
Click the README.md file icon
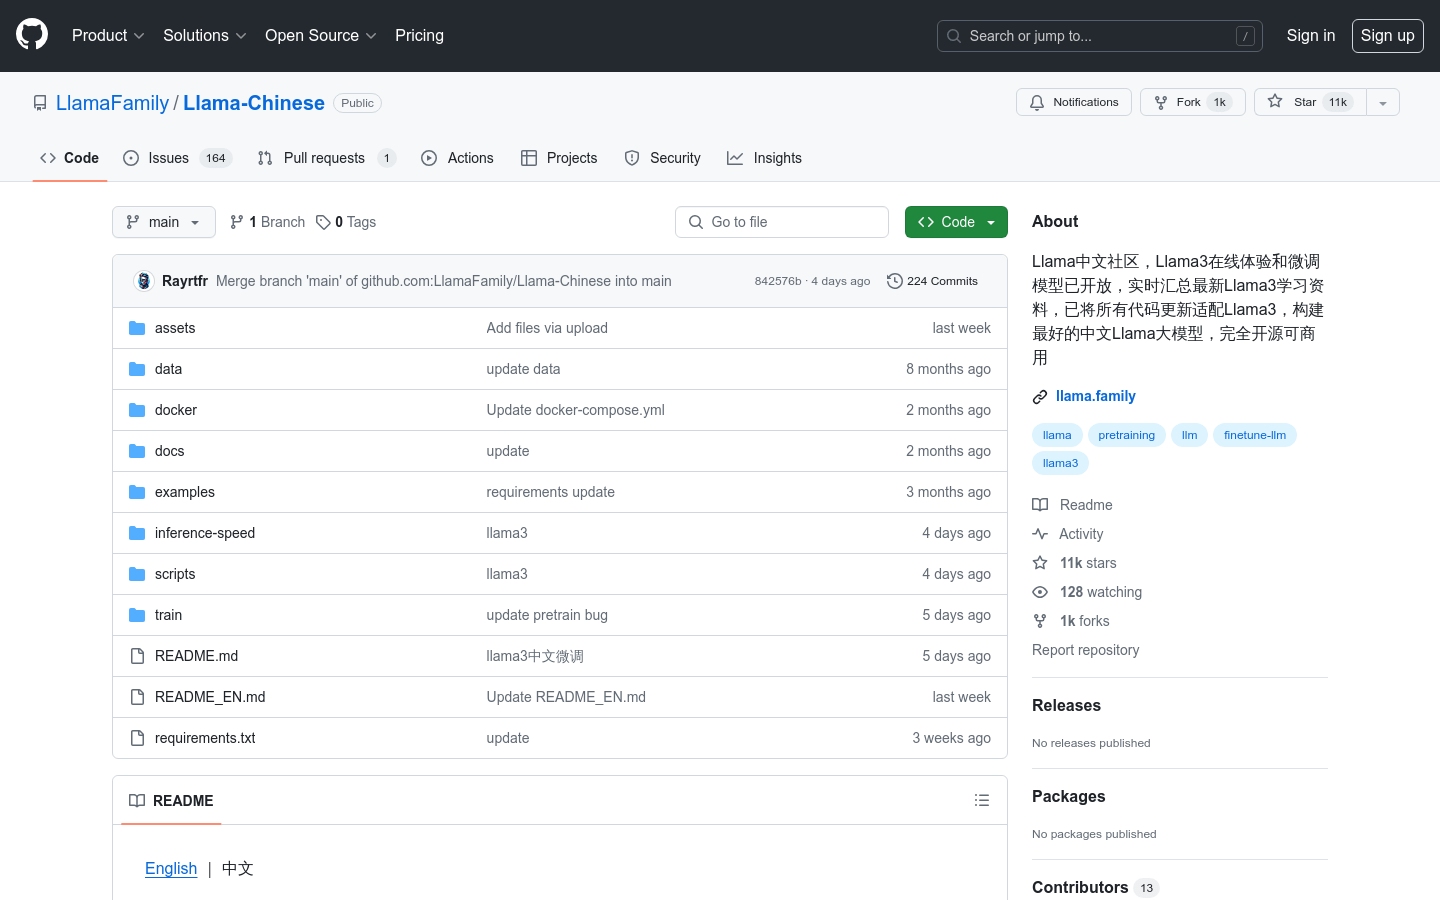137,656
